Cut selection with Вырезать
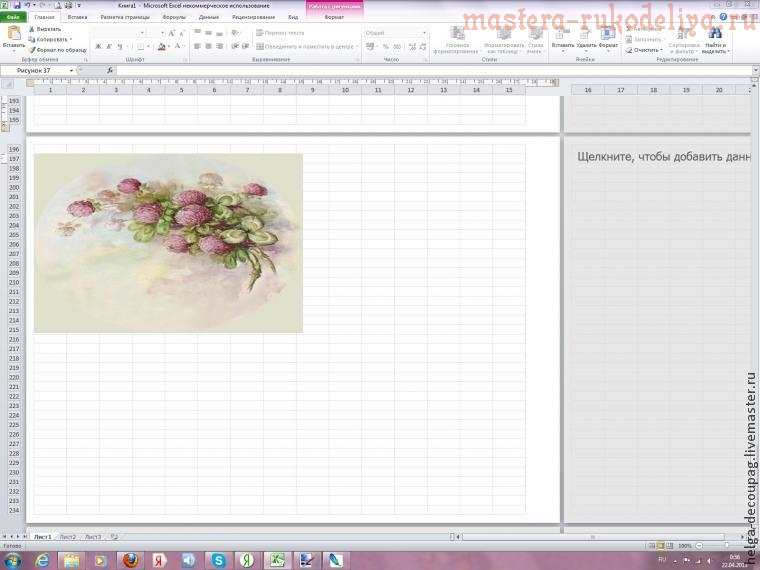 45,29
